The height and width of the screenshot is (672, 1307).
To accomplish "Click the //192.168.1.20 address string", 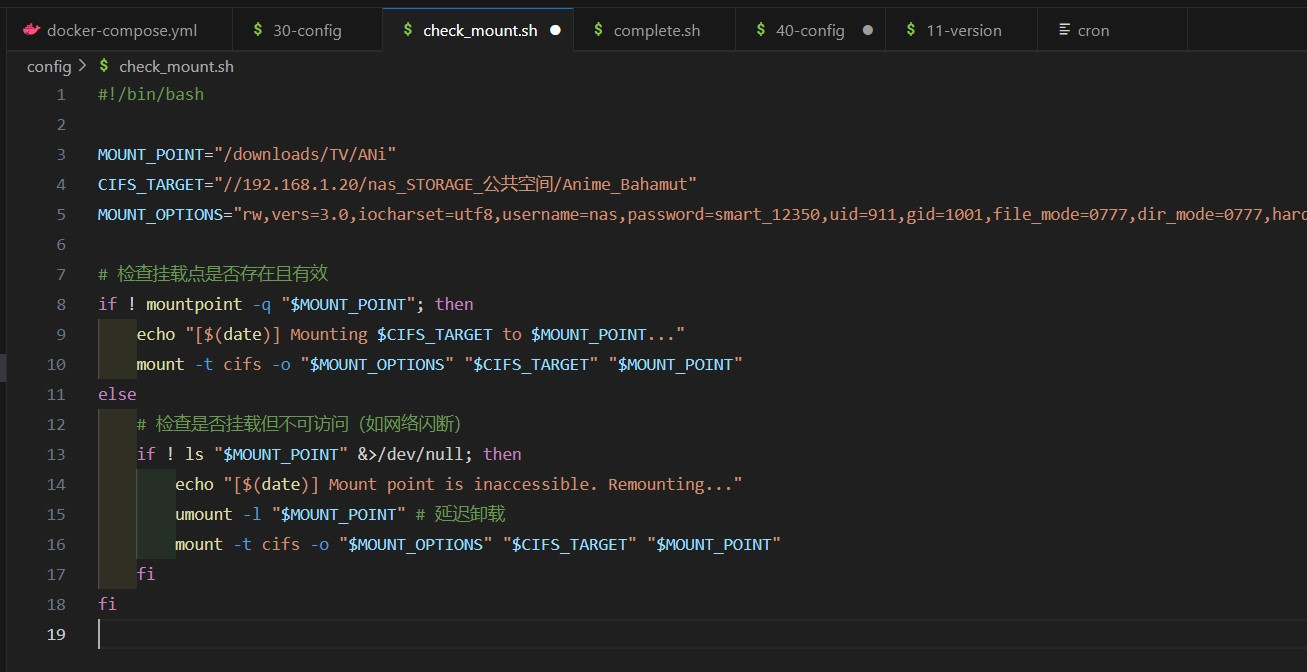I will coord(291,184).
